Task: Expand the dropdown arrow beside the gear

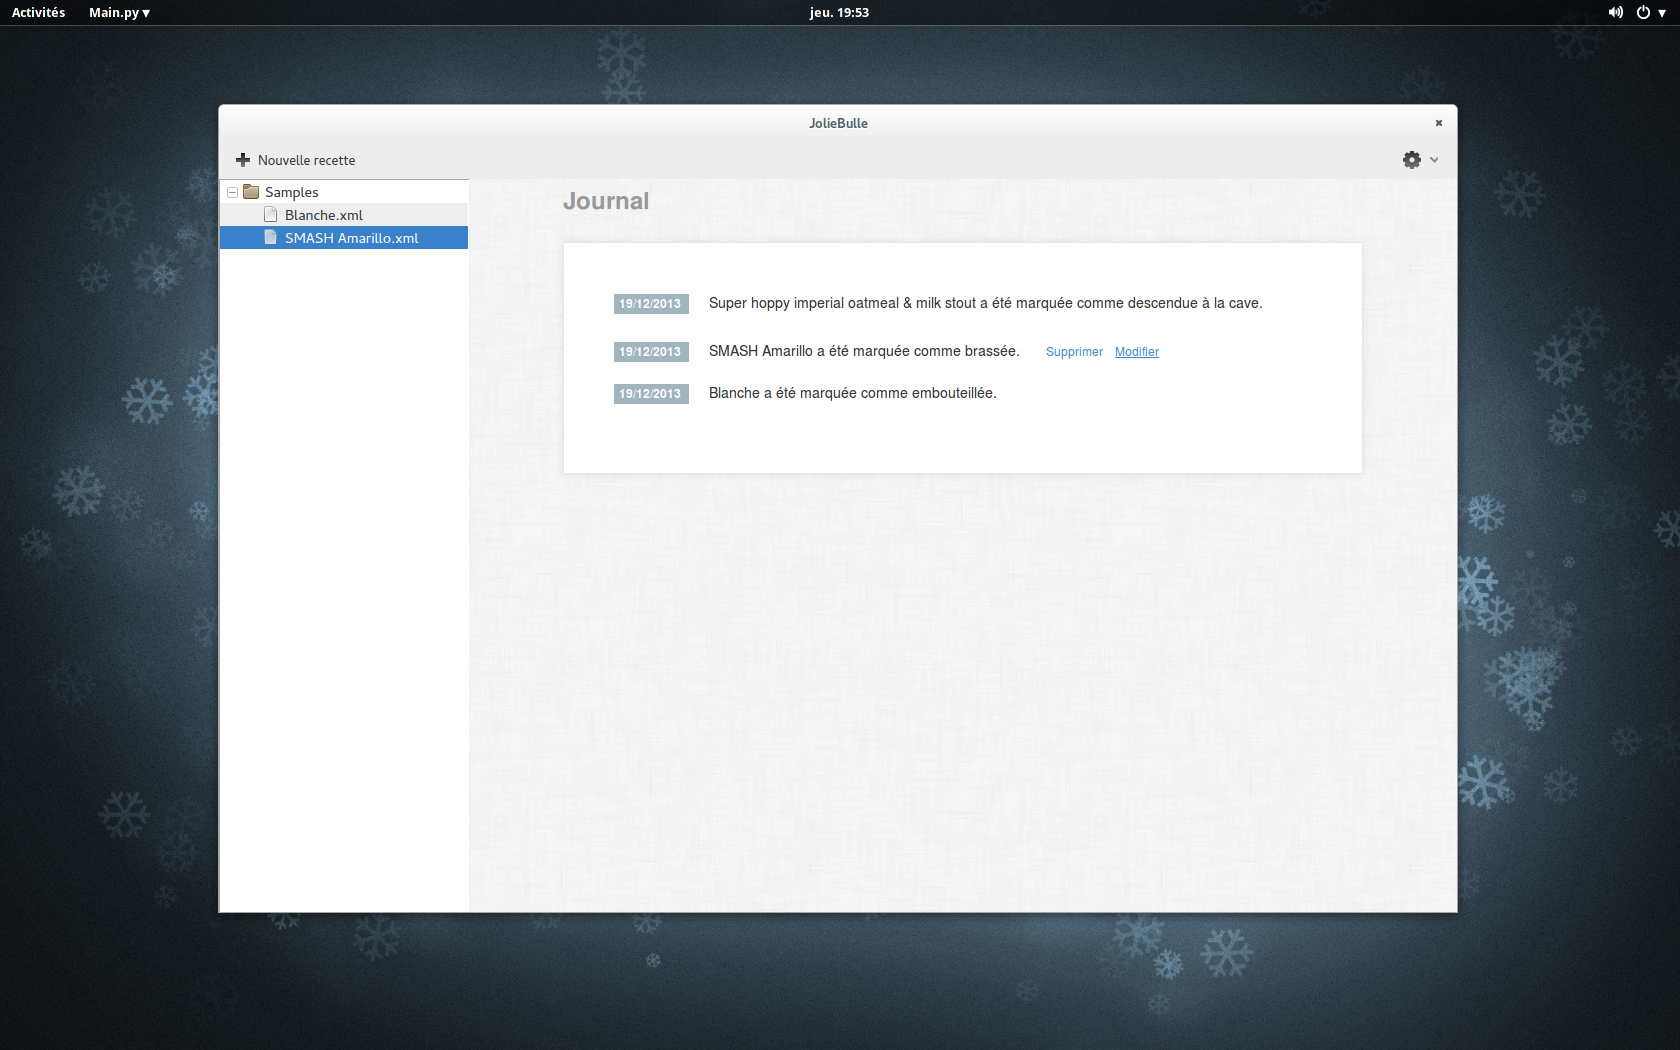Action: point(1434,160)
